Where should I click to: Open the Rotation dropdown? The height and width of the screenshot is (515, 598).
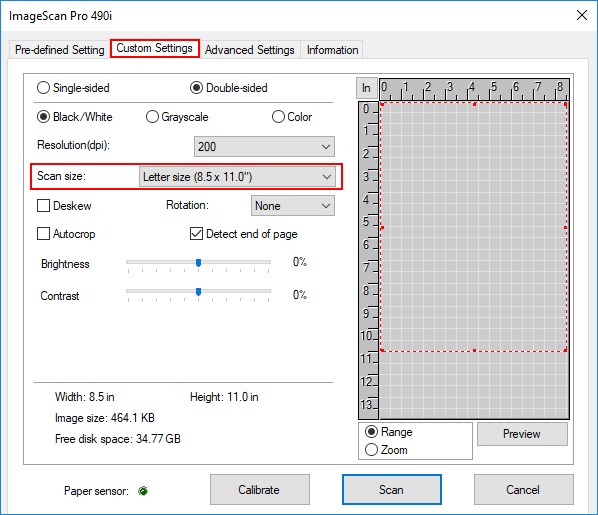pos(293,206)
